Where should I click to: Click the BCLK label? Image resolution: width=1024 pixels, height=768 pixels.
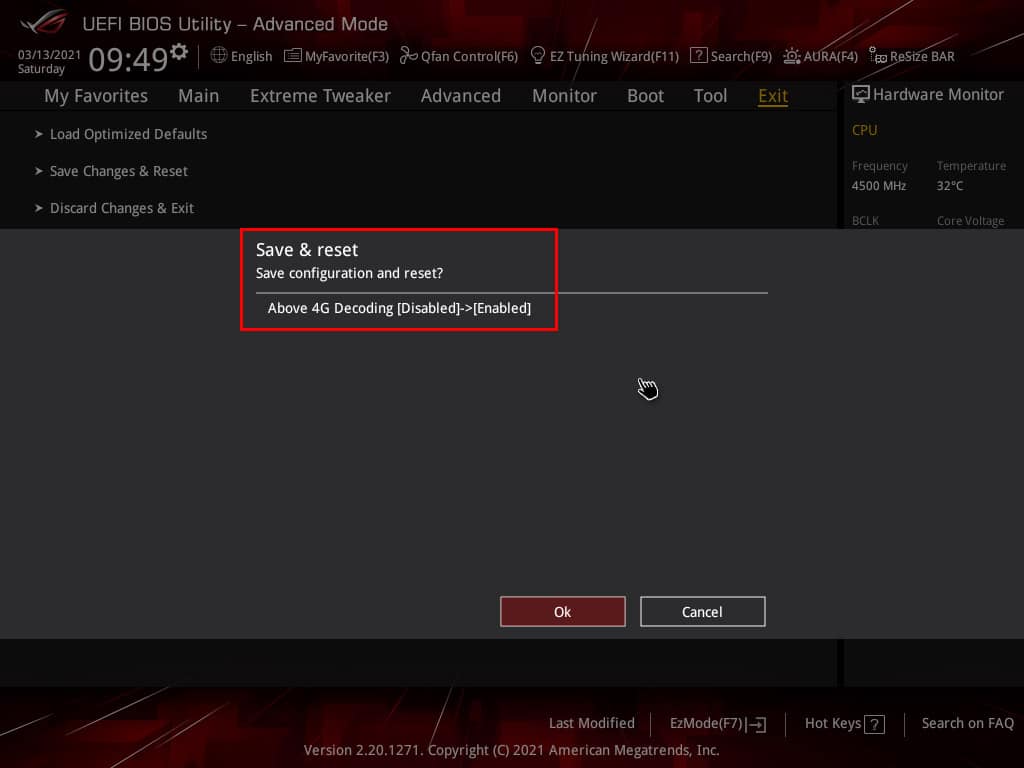pos(865,221)
